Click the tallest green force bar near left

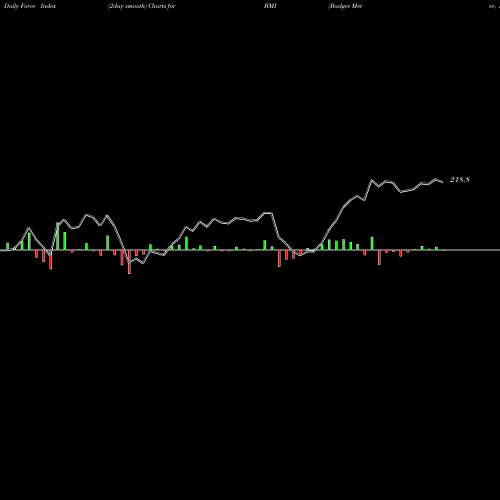58,236
